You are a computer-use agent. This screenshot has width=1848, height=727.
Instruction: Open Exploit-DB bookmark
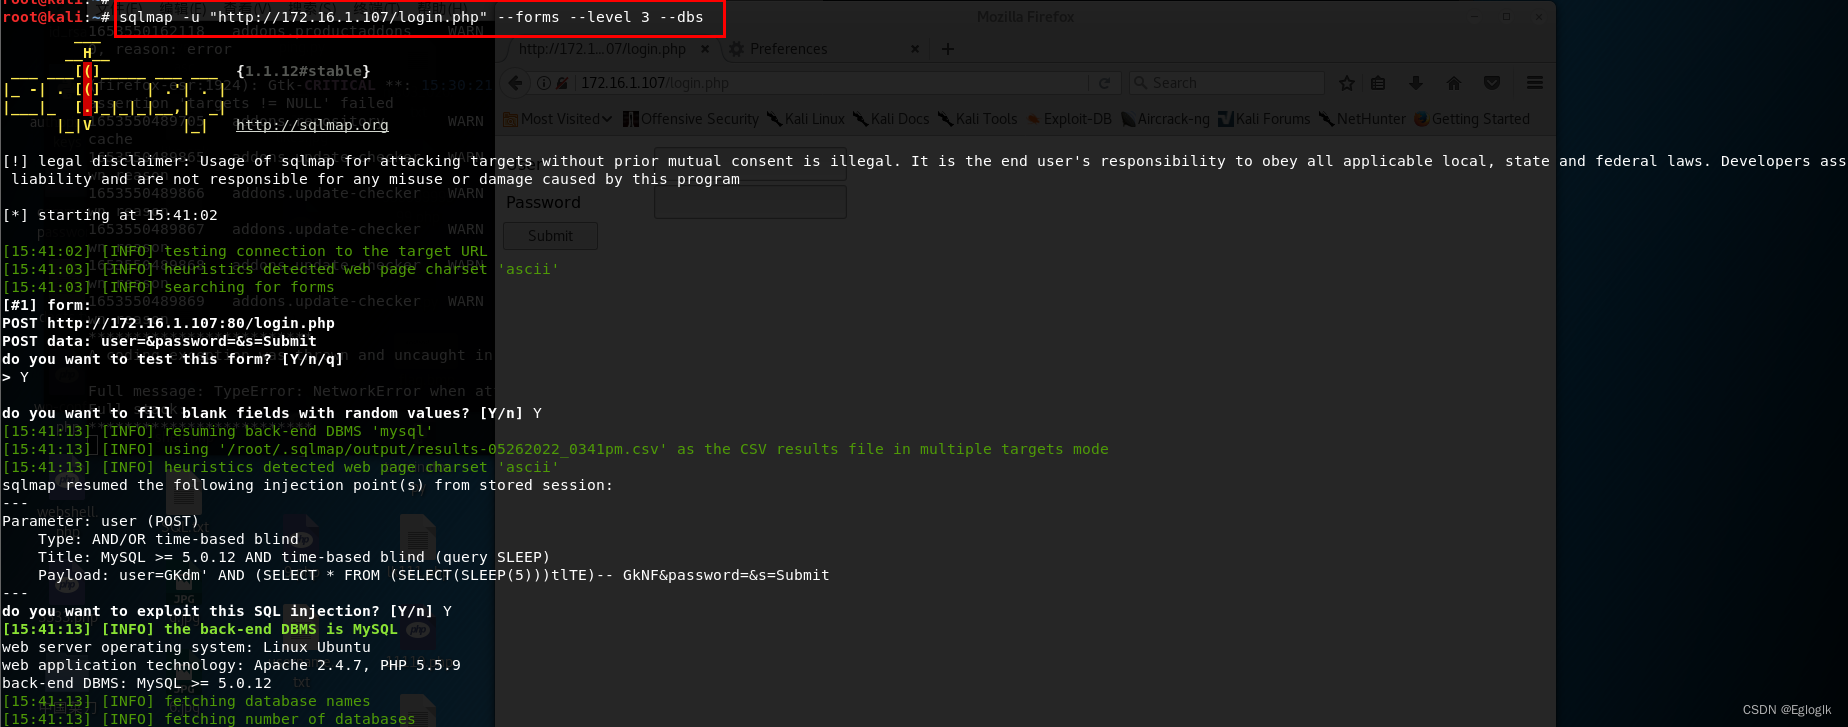1069,119
